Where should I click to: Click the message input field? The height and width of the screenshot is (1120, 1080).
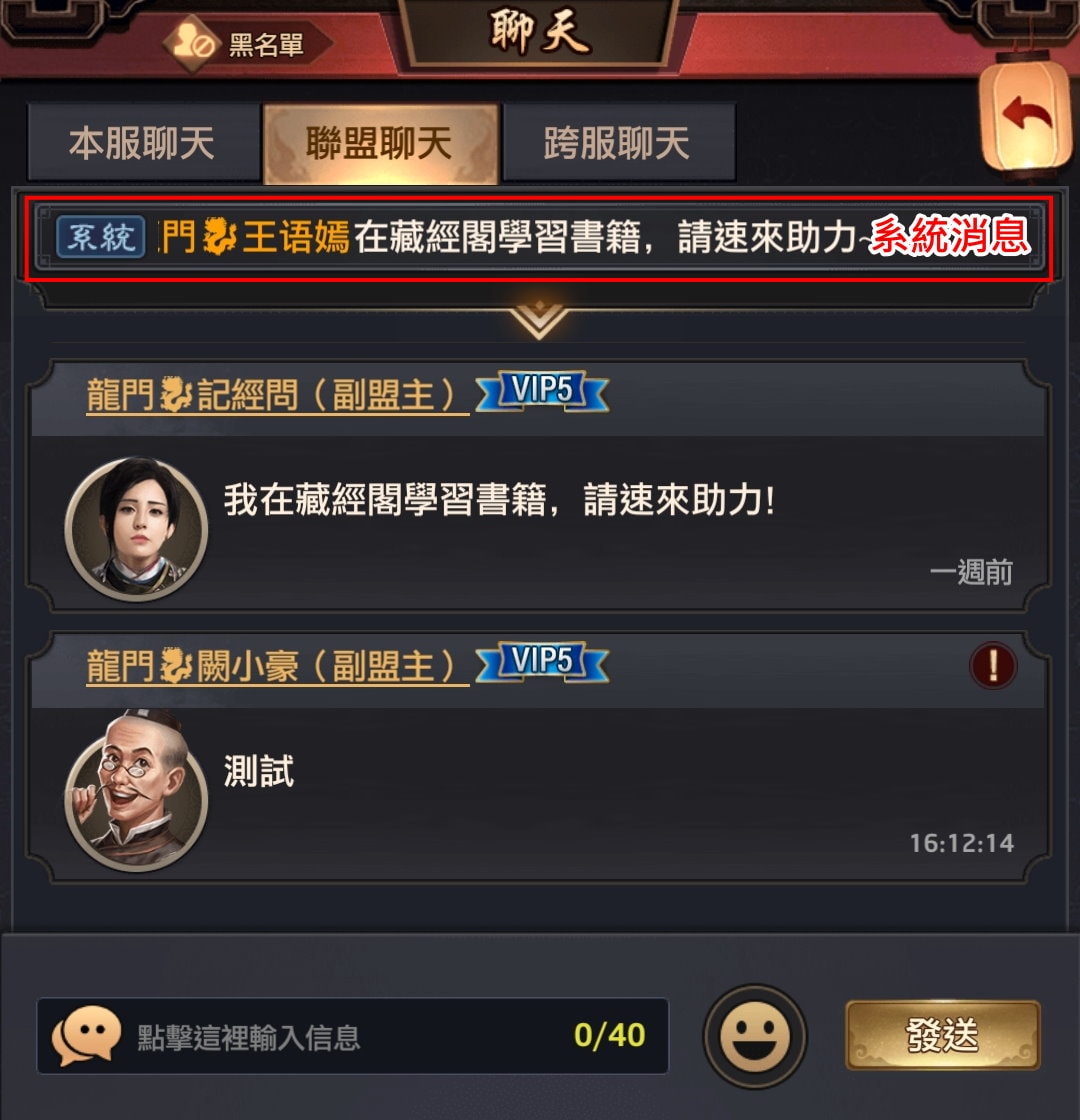coord(352,1036)
